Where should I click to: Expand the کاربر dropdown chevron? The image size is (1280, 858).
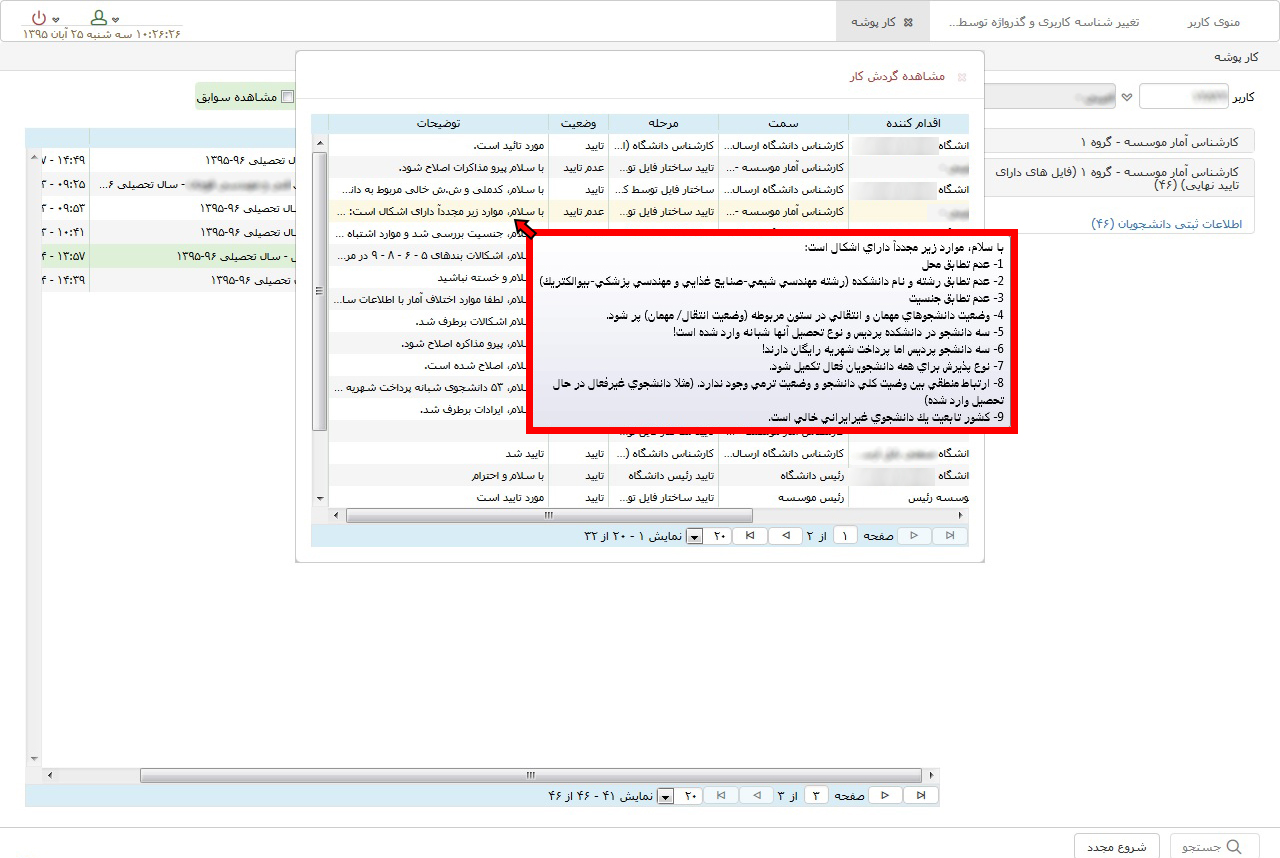(1127, 97)
